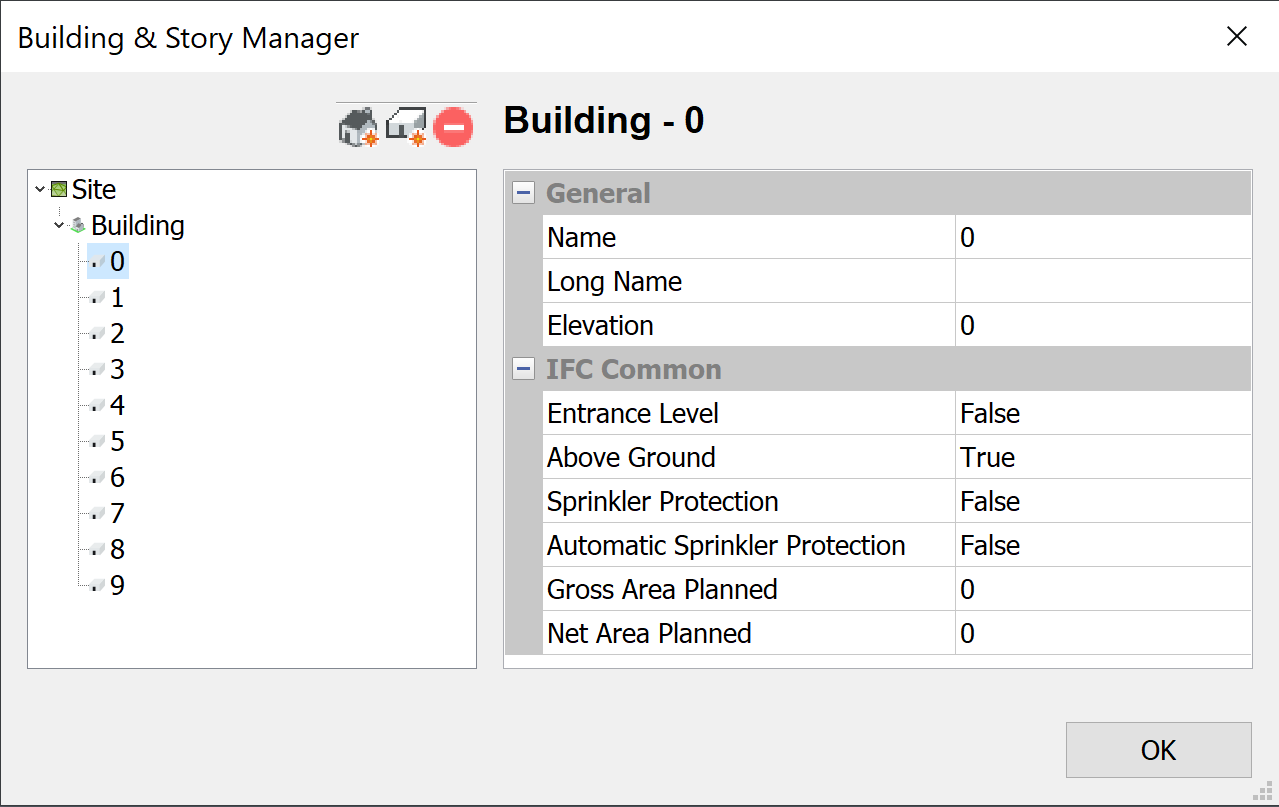Click the icon beside story 9

(97, 586)
